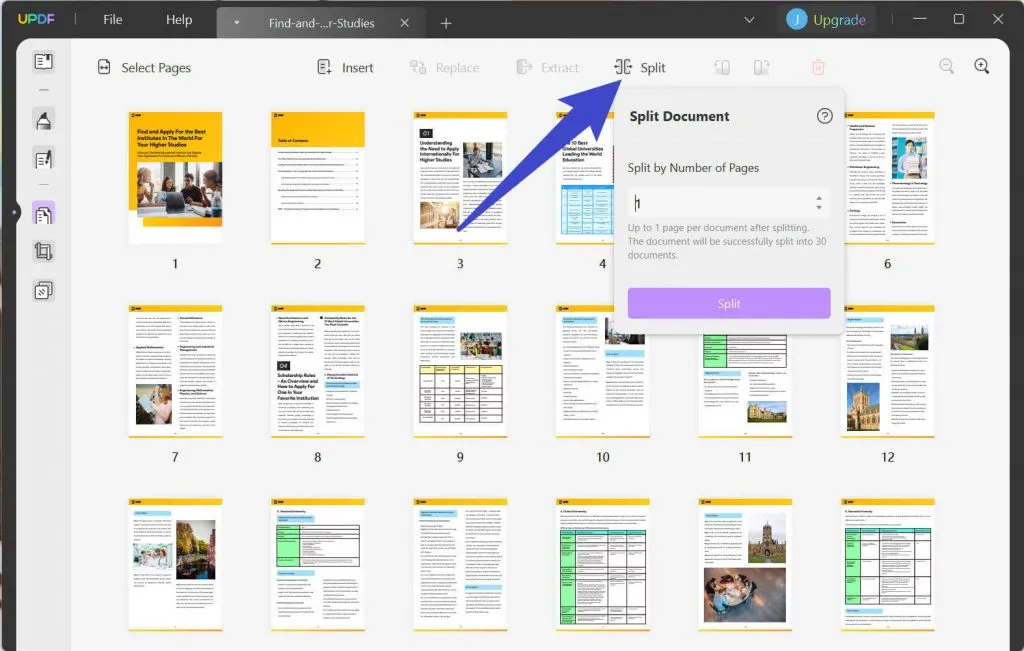Increase page count with the up arrow
The height and width of the screenshot is (651, 1024).
point(816,196)
